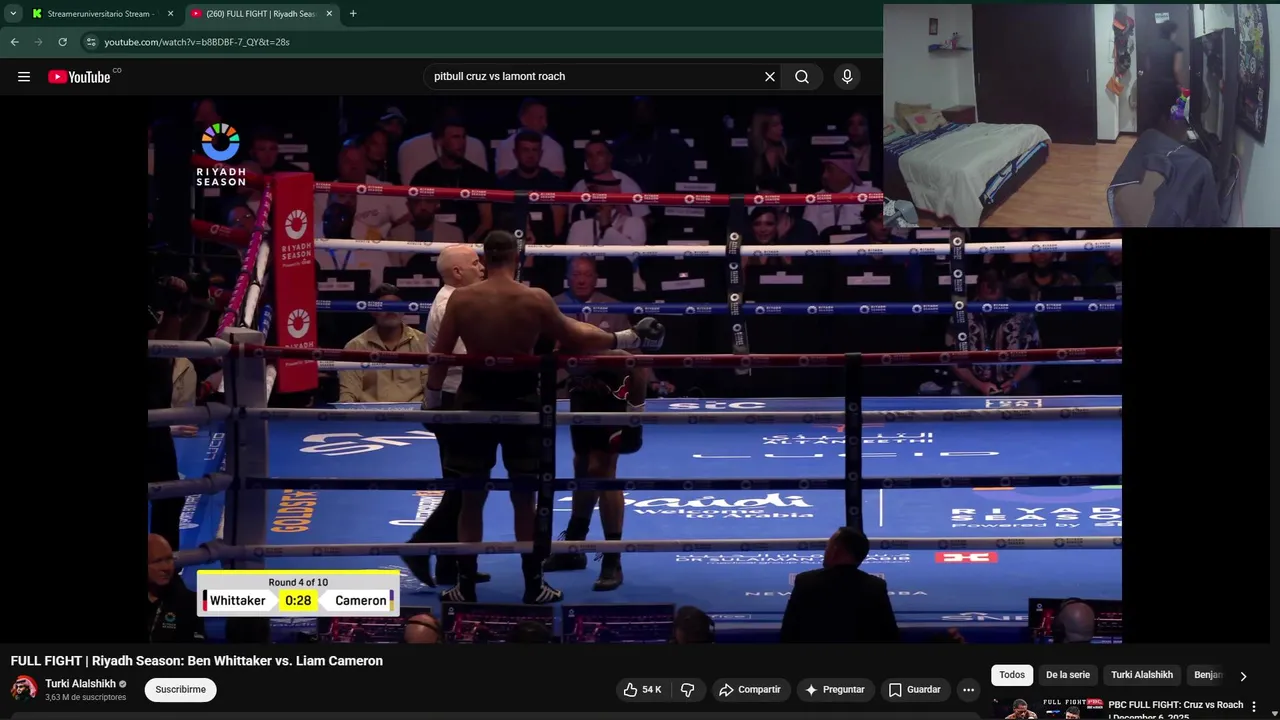Image resolution: width=1280 pixels, height=720 pixels.
Task: Like the video (54 K)
Action: coord(642,690)
